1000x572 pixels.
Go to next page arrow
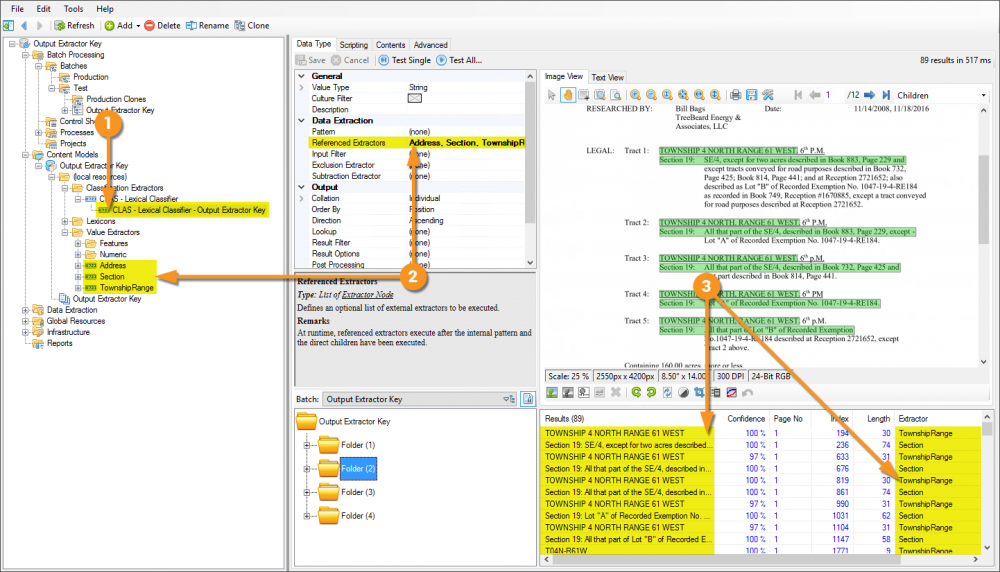870,95
